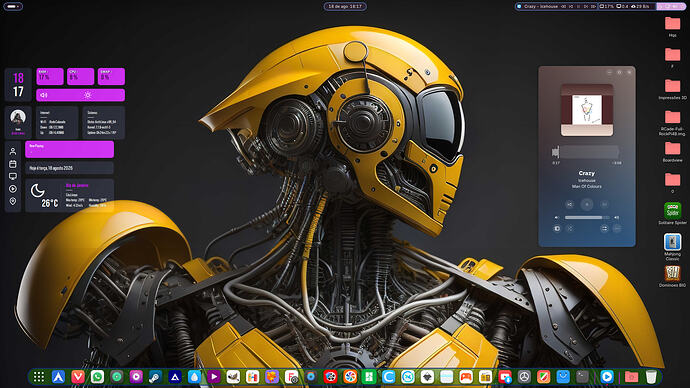690x388 pixels.
Task: Click the Now Playing purple widget
Action: click(70, 149)
